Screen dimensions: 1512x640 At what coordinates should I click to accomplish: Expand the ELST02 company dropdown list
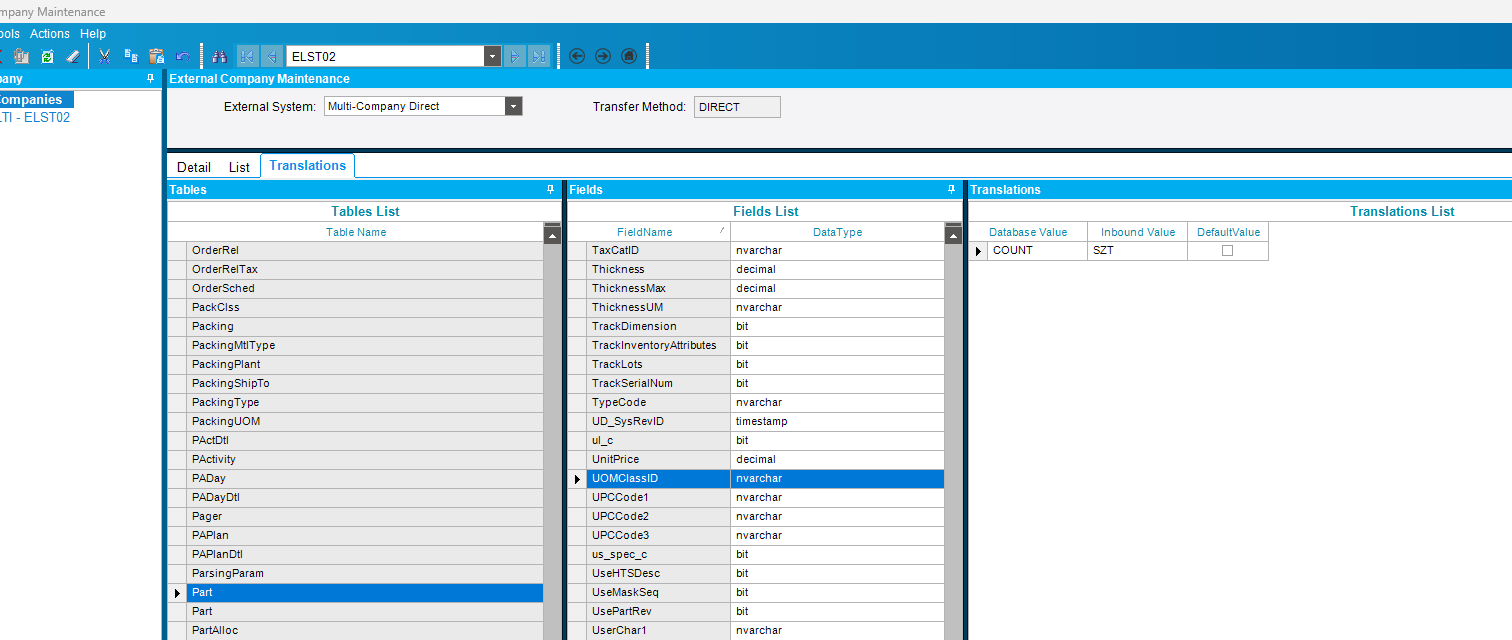(492, 56)
